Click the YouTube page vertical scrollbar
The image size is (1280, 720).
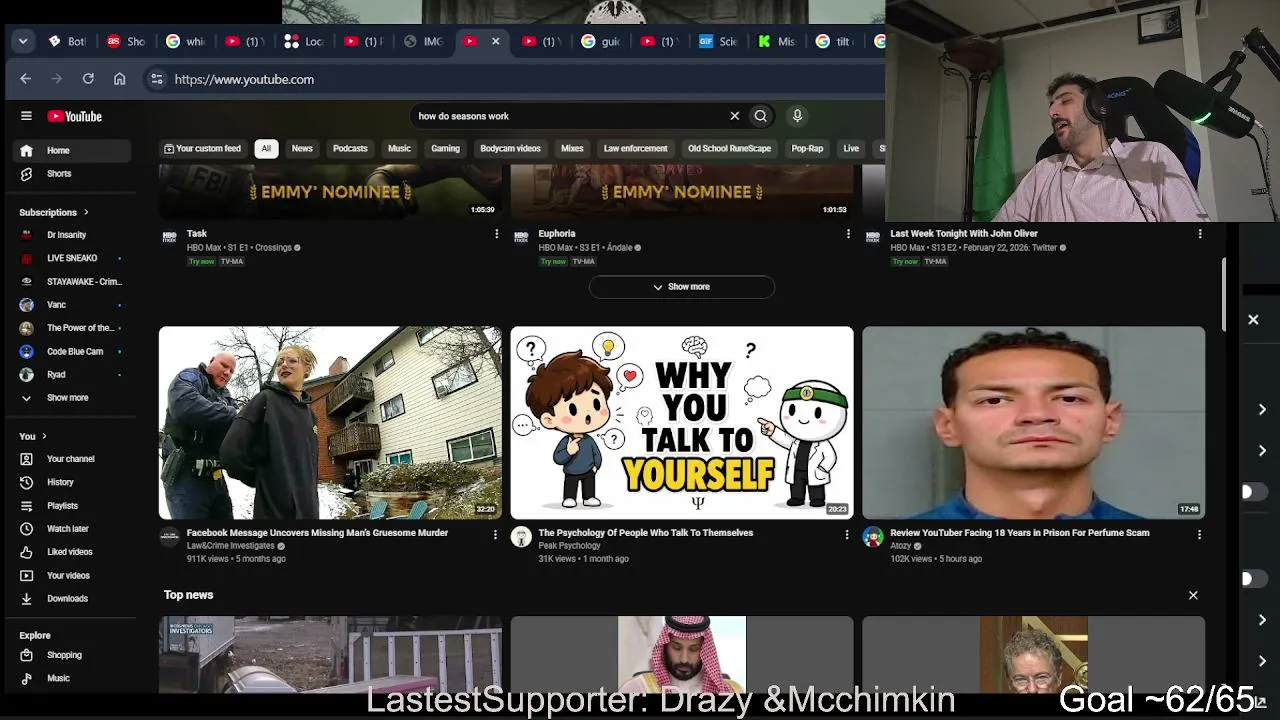coord(1224,293)
